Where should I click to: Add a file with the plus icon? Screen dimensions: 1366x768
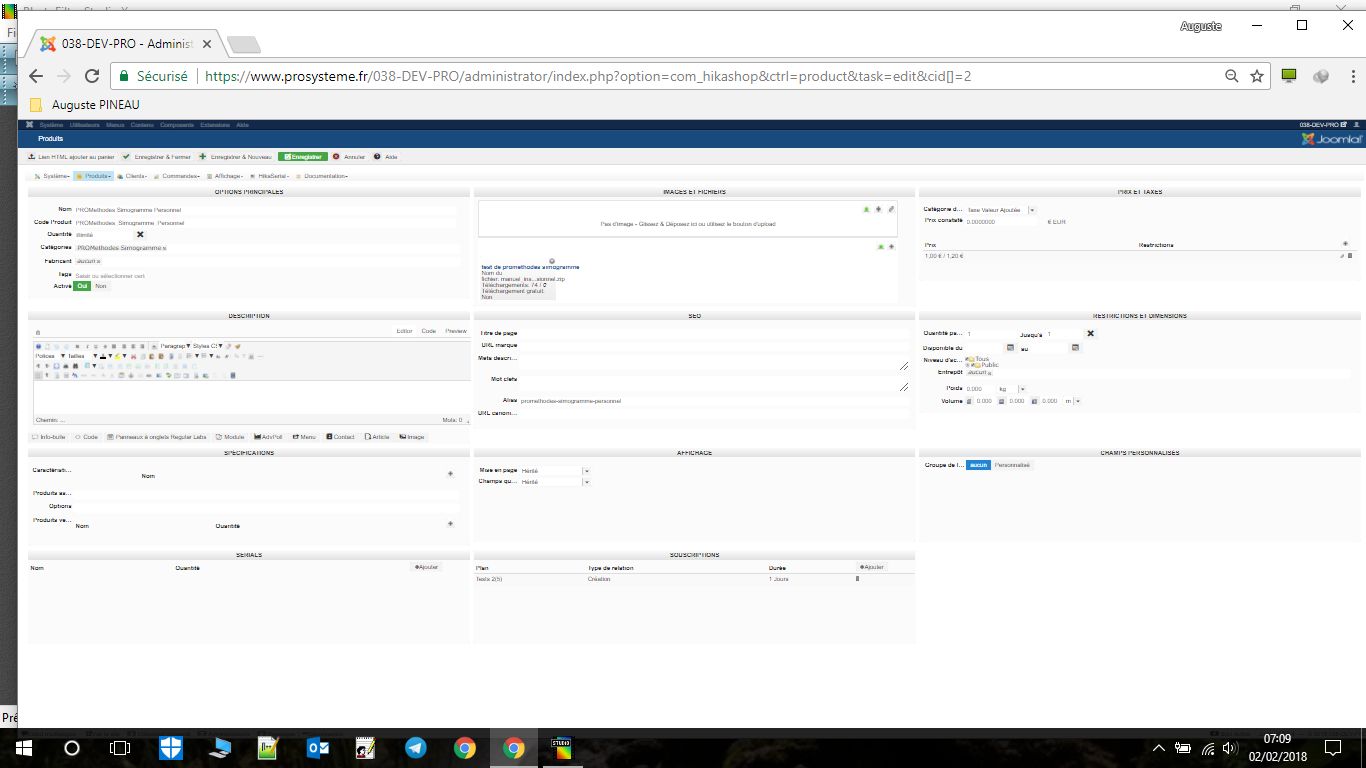pos(891,245)
